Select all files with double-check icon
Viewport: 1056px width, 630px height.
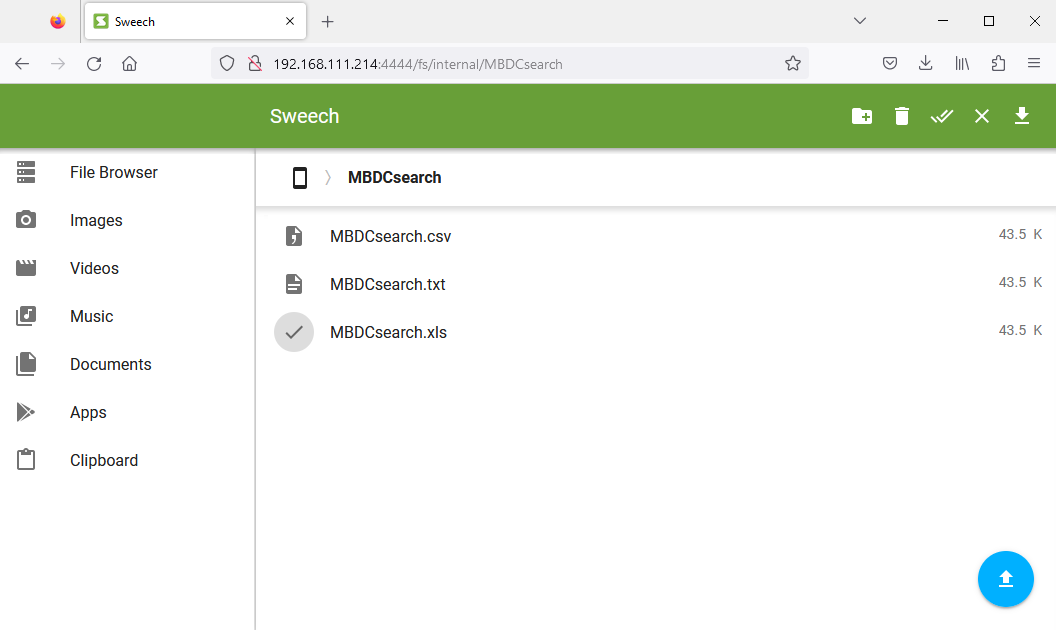tap(942, 117)
